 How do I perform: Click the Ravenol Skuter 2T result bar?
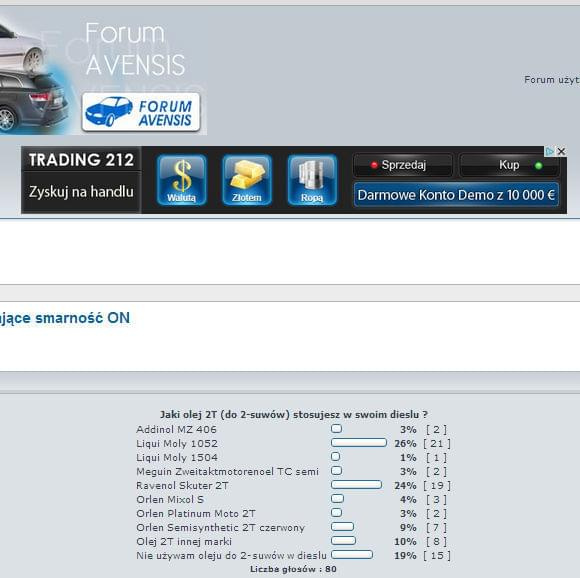click(x=356, y=484)
